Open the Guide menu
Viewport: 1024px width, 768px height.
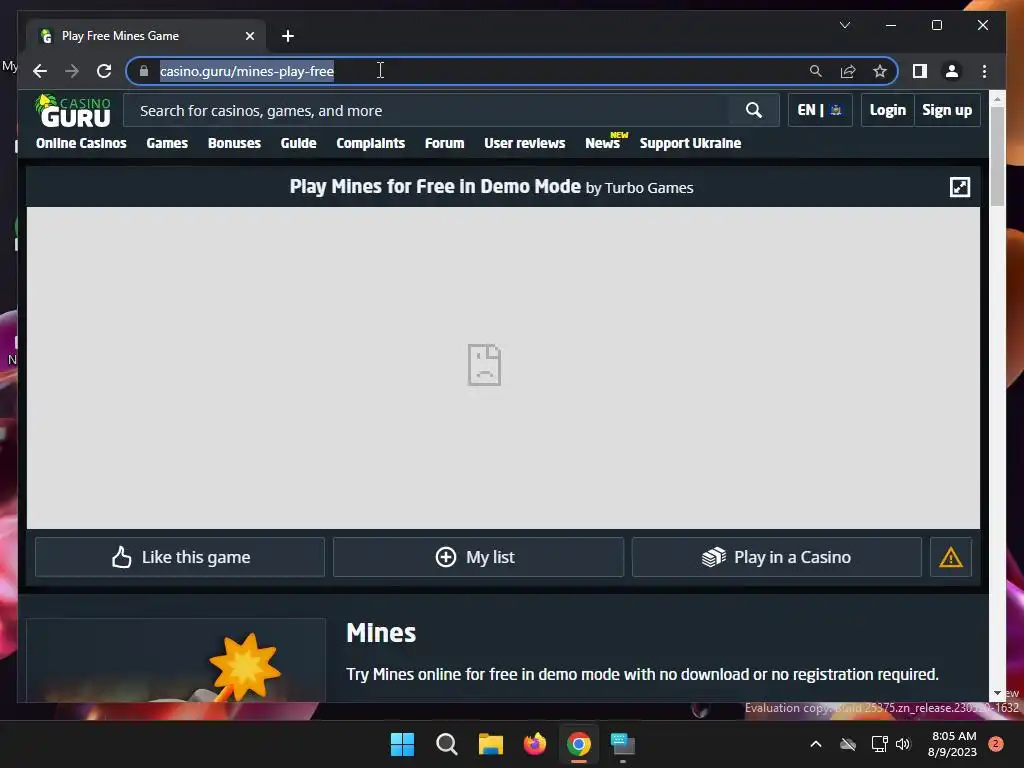[298, 143]
